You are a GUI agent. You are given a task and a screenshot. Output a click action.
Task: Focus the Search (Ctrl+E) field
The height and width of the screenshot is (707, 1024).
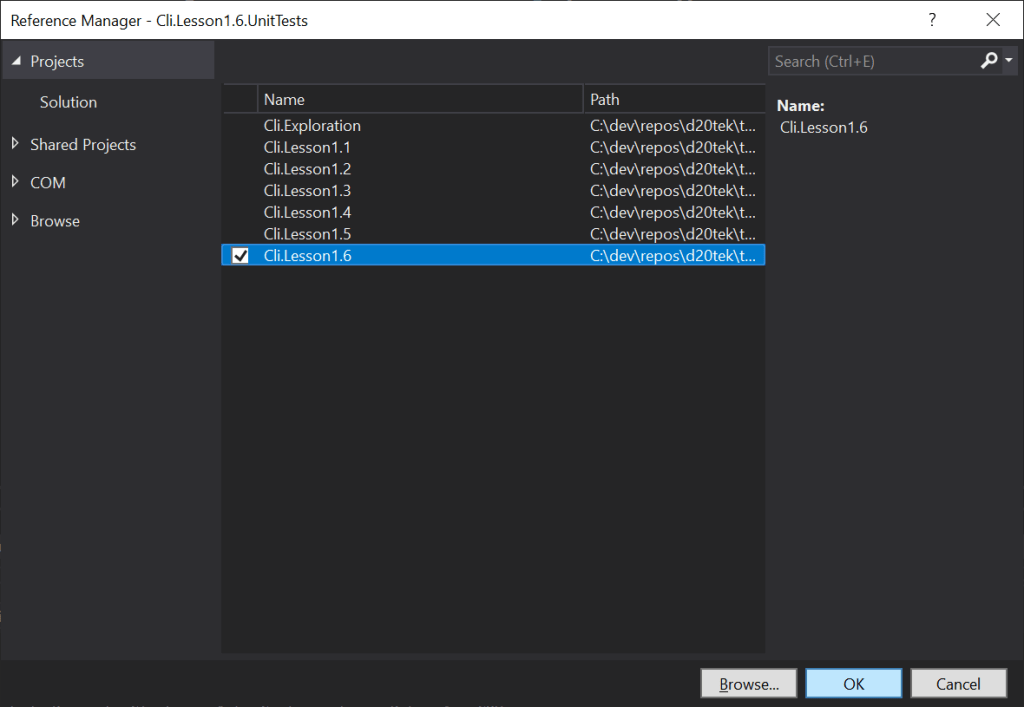click(870, 61)
